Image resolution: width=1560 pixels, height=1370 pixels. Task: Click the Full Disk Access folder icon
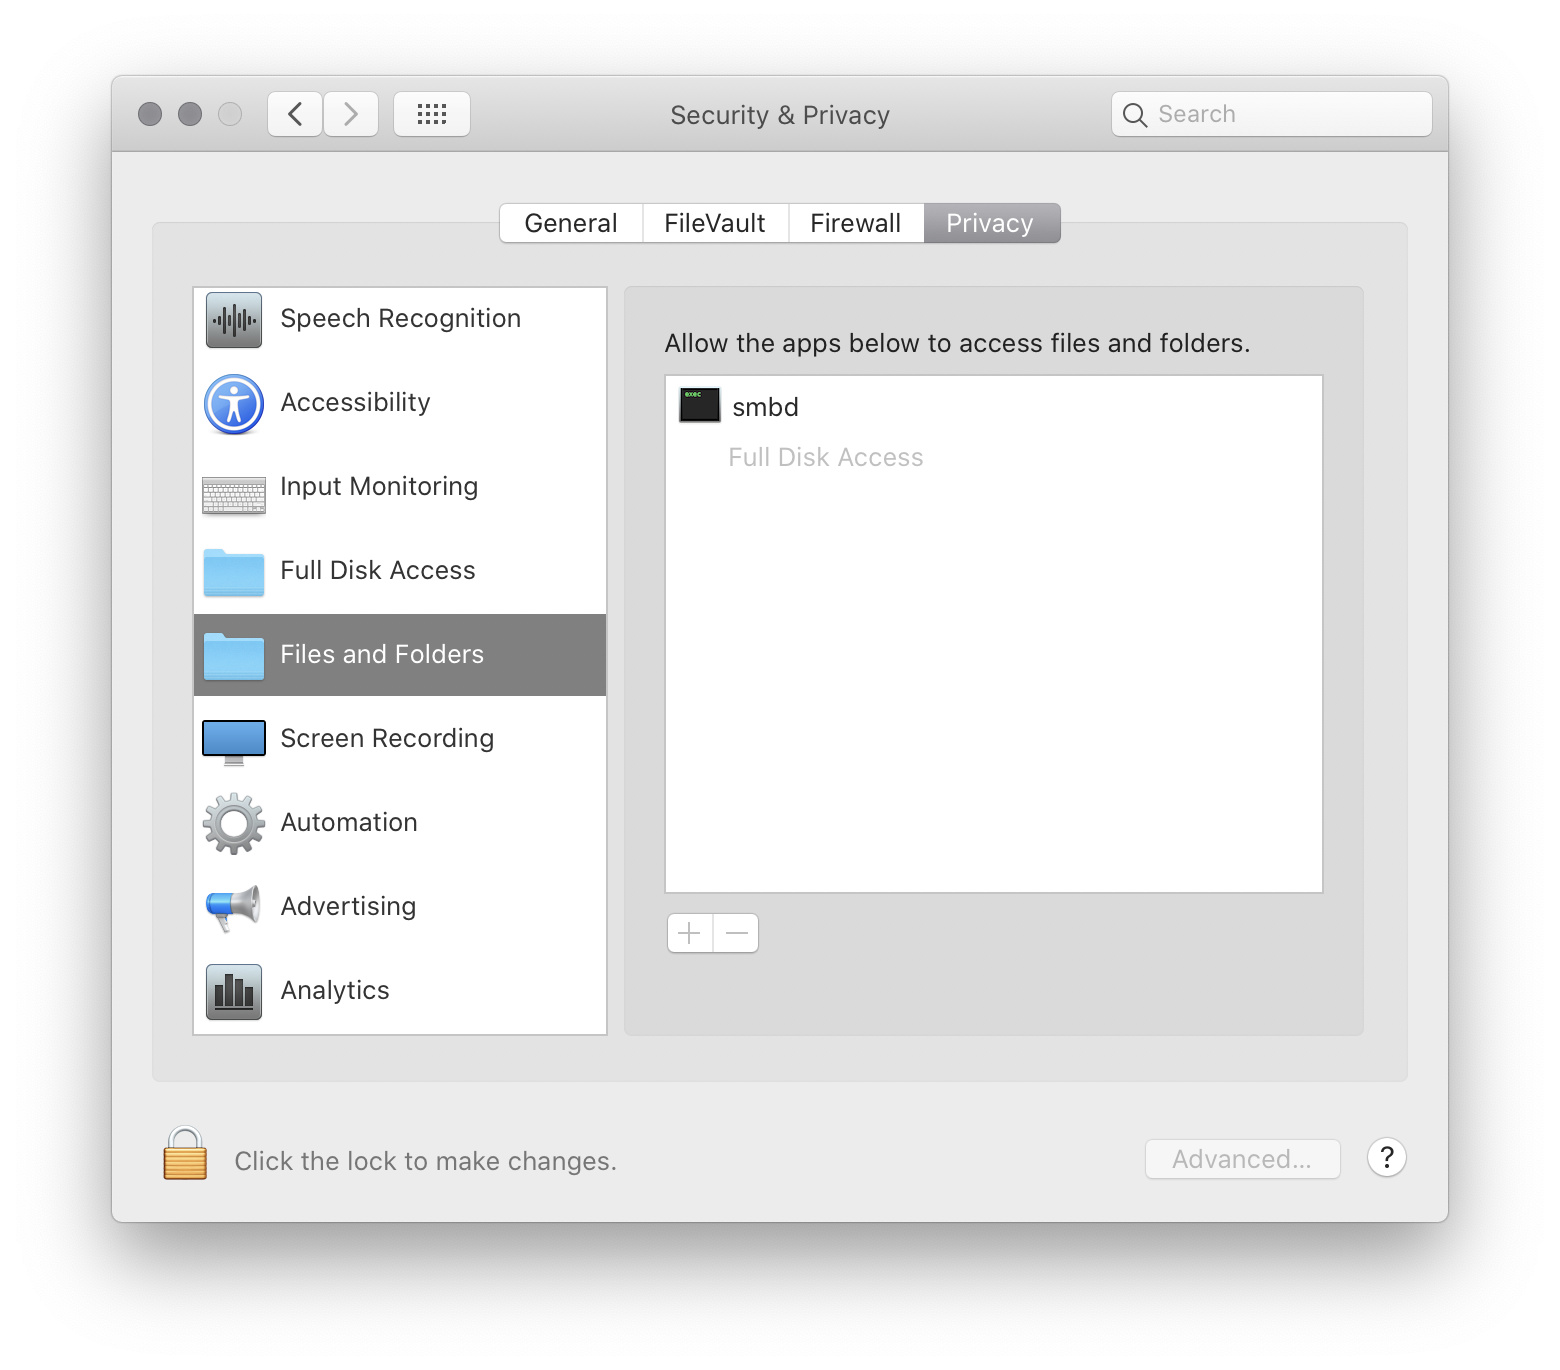[234, 572]
